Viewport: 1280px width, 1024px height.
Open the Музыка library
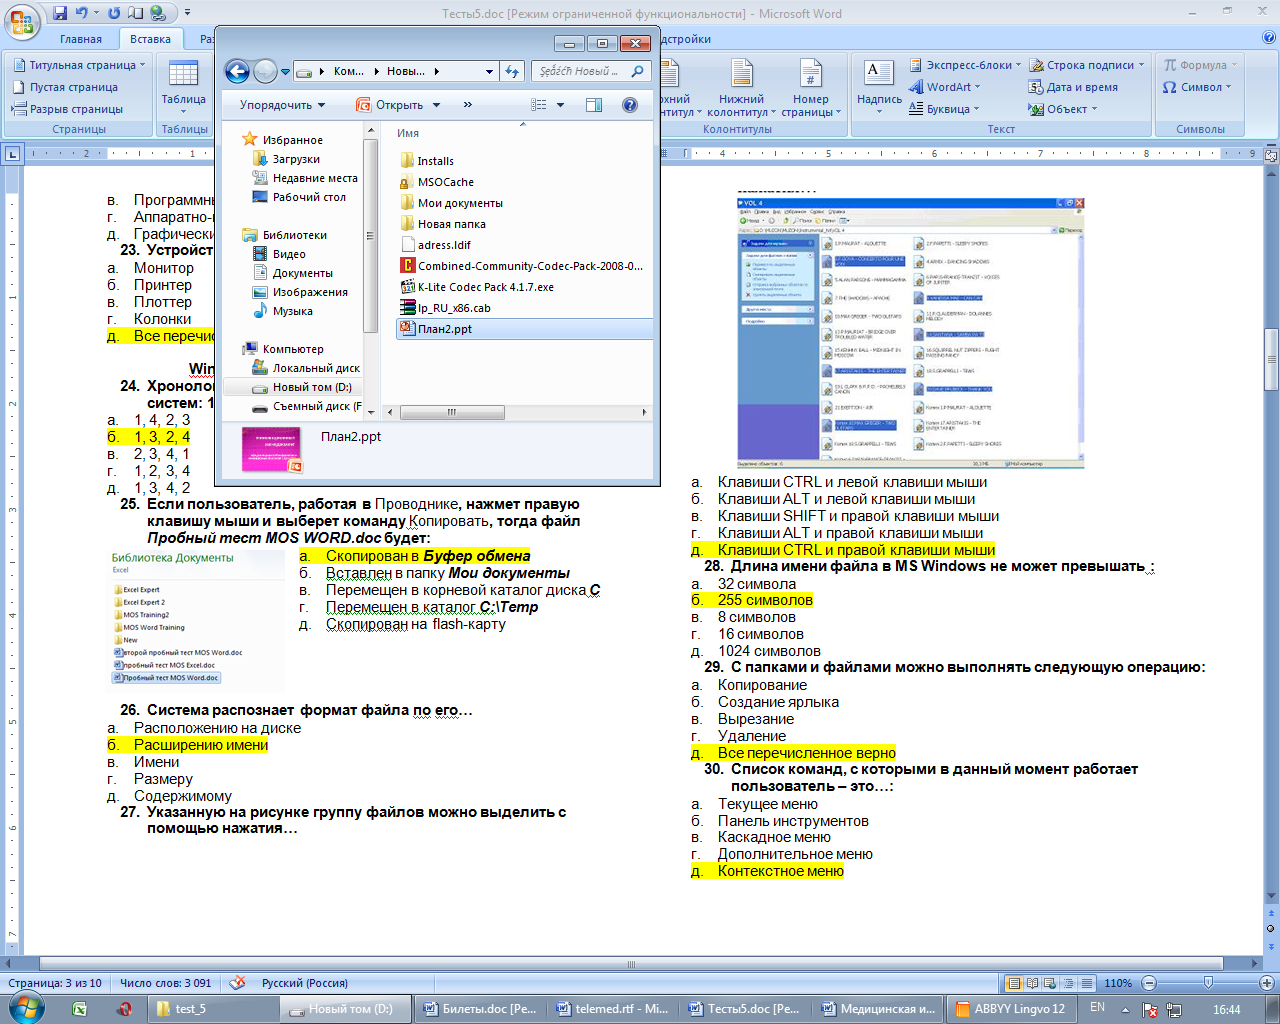click(x=292, y=311)
